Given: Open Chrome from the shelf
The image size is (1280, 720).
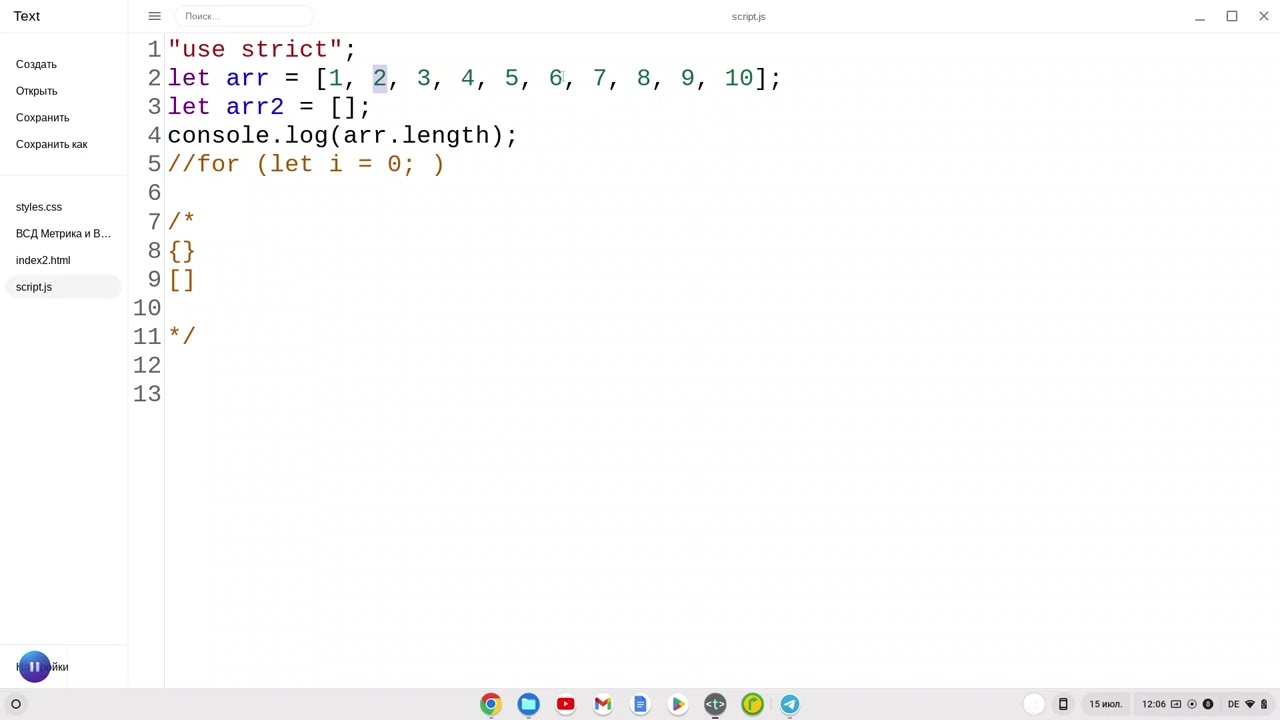Looking at the screenshot, I should 490,704.
